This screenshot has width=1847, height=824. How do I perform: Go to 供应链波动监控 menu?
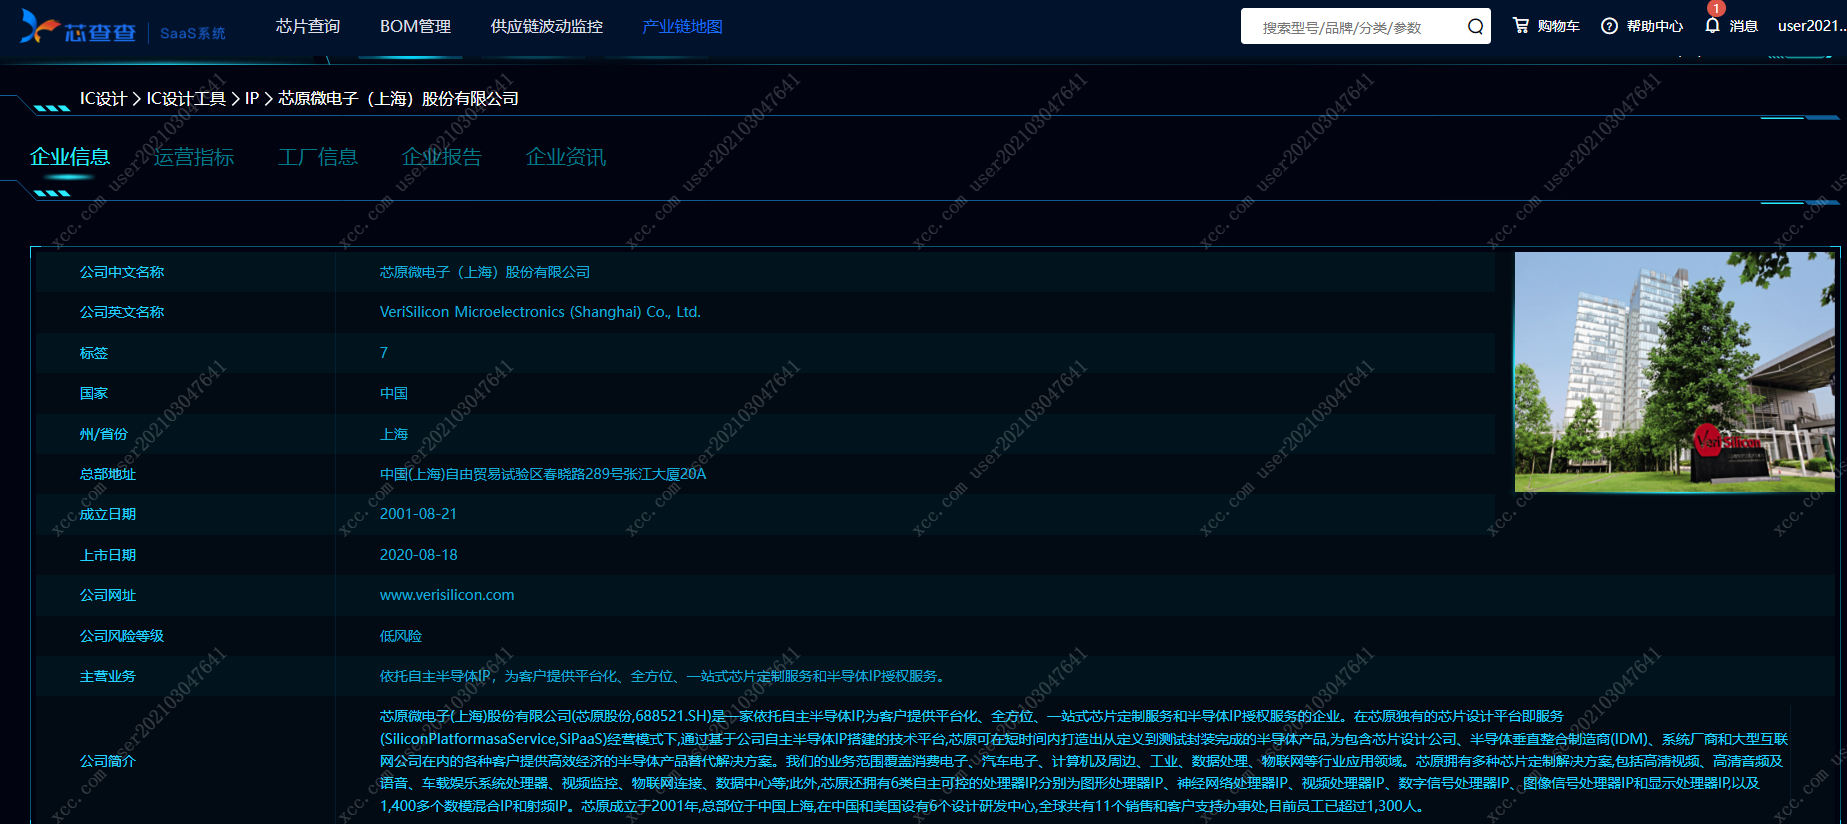[x=546, y=26]
